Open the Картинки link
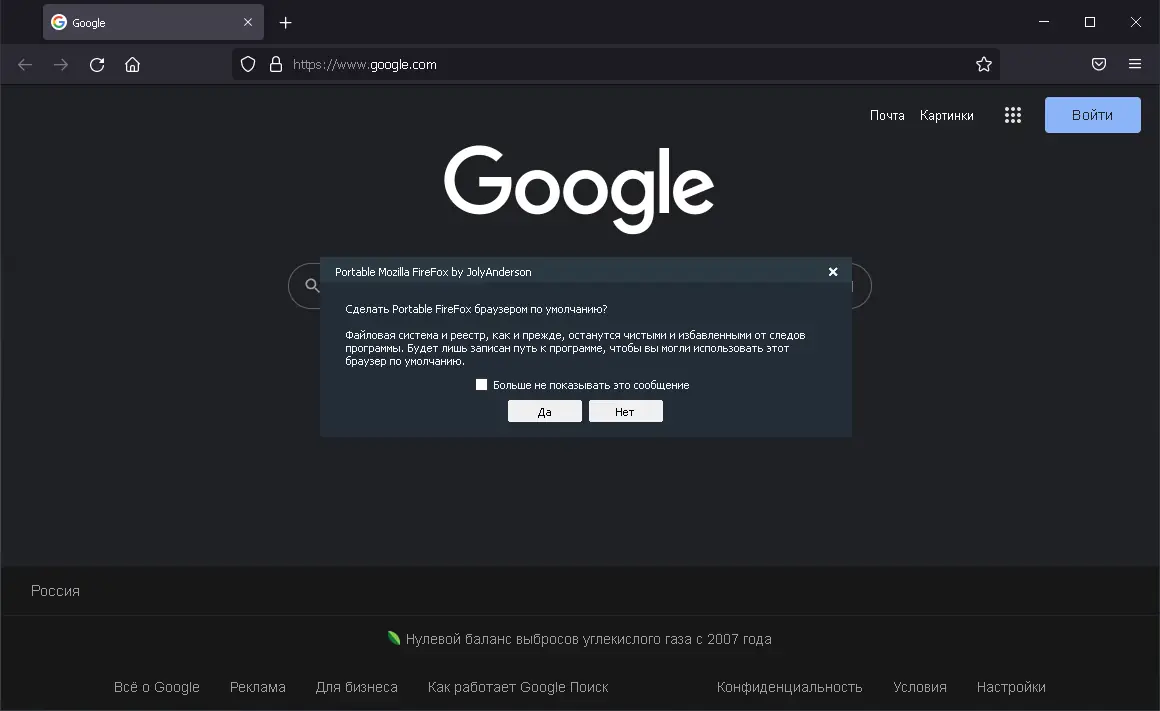 coord(946,115)
